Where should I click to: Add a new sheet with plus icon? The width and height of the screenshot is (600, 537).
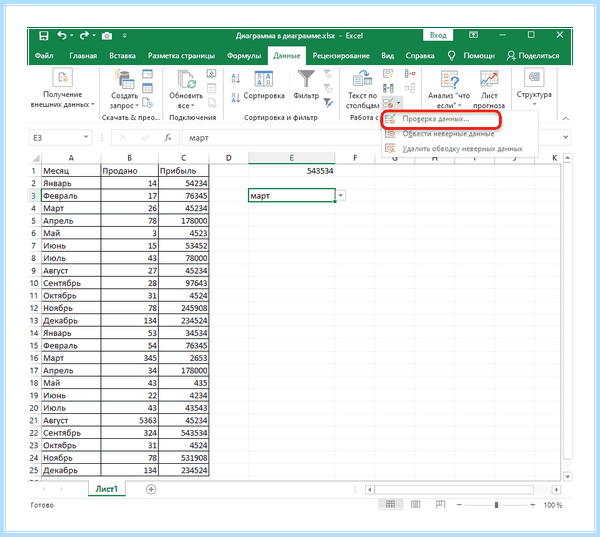151,489
